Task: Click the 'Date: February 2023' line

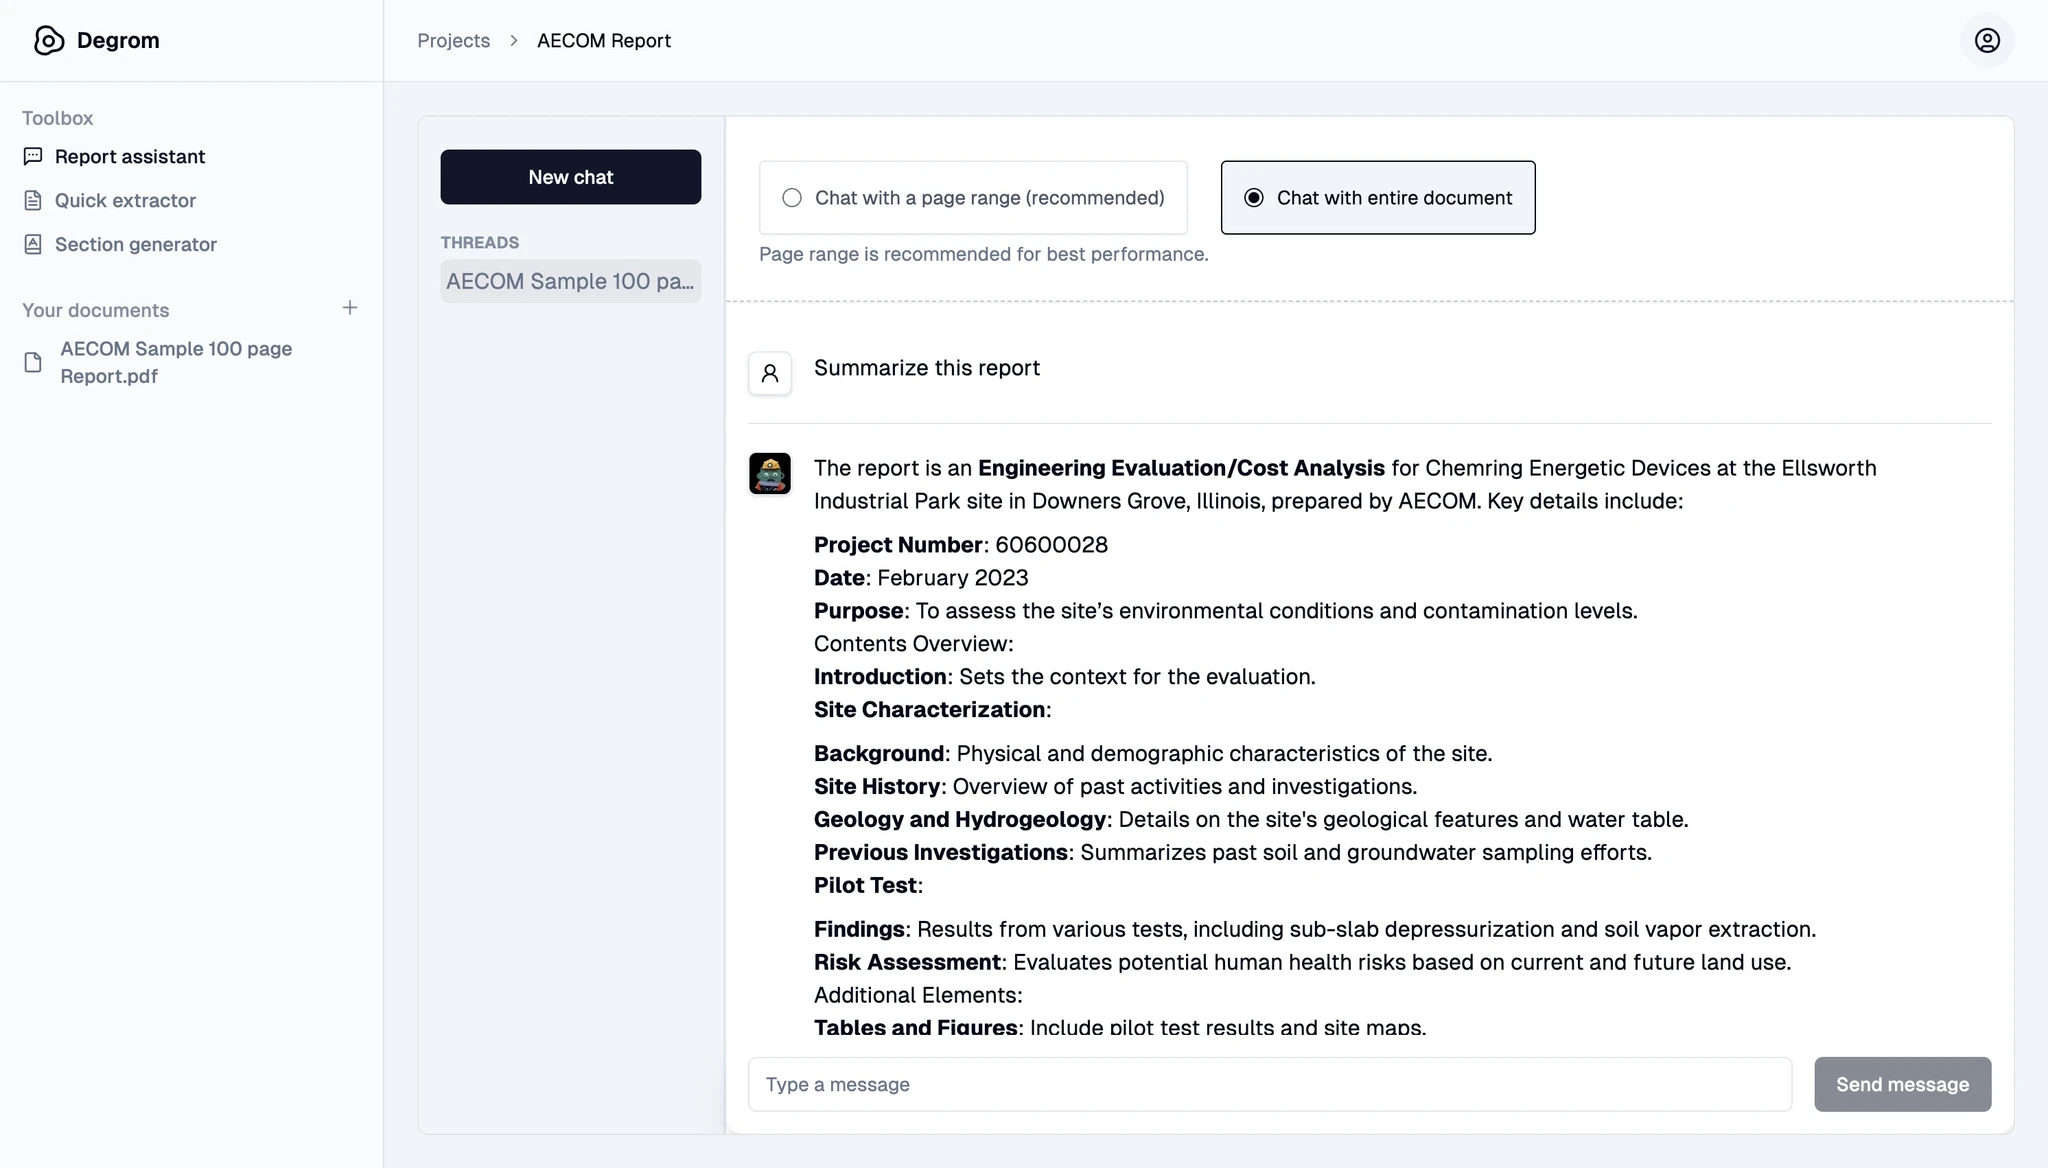Action: click(921, 578)
